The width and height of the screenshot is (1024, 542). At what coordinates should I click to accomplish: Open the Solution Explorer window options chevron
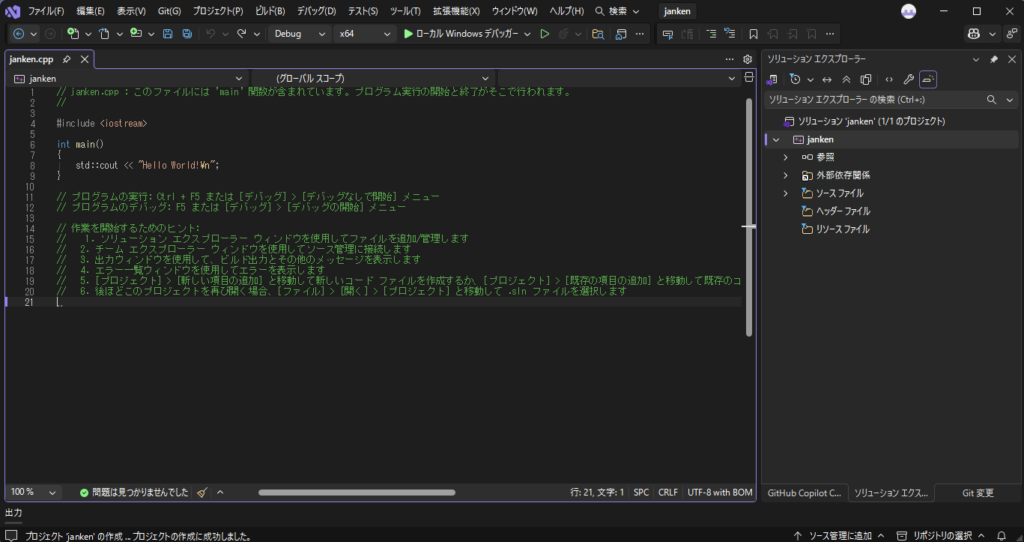tap(976, 59)
